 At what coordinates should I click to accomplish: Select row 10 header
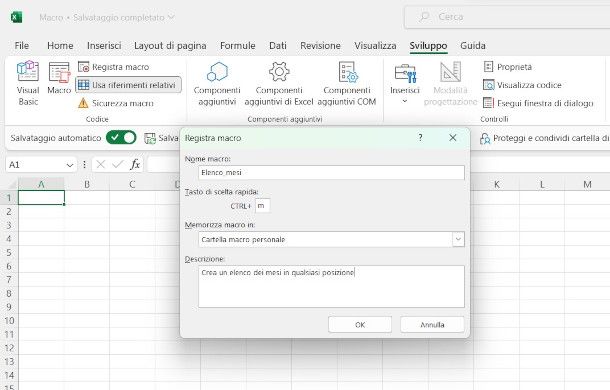pos(9,320)
